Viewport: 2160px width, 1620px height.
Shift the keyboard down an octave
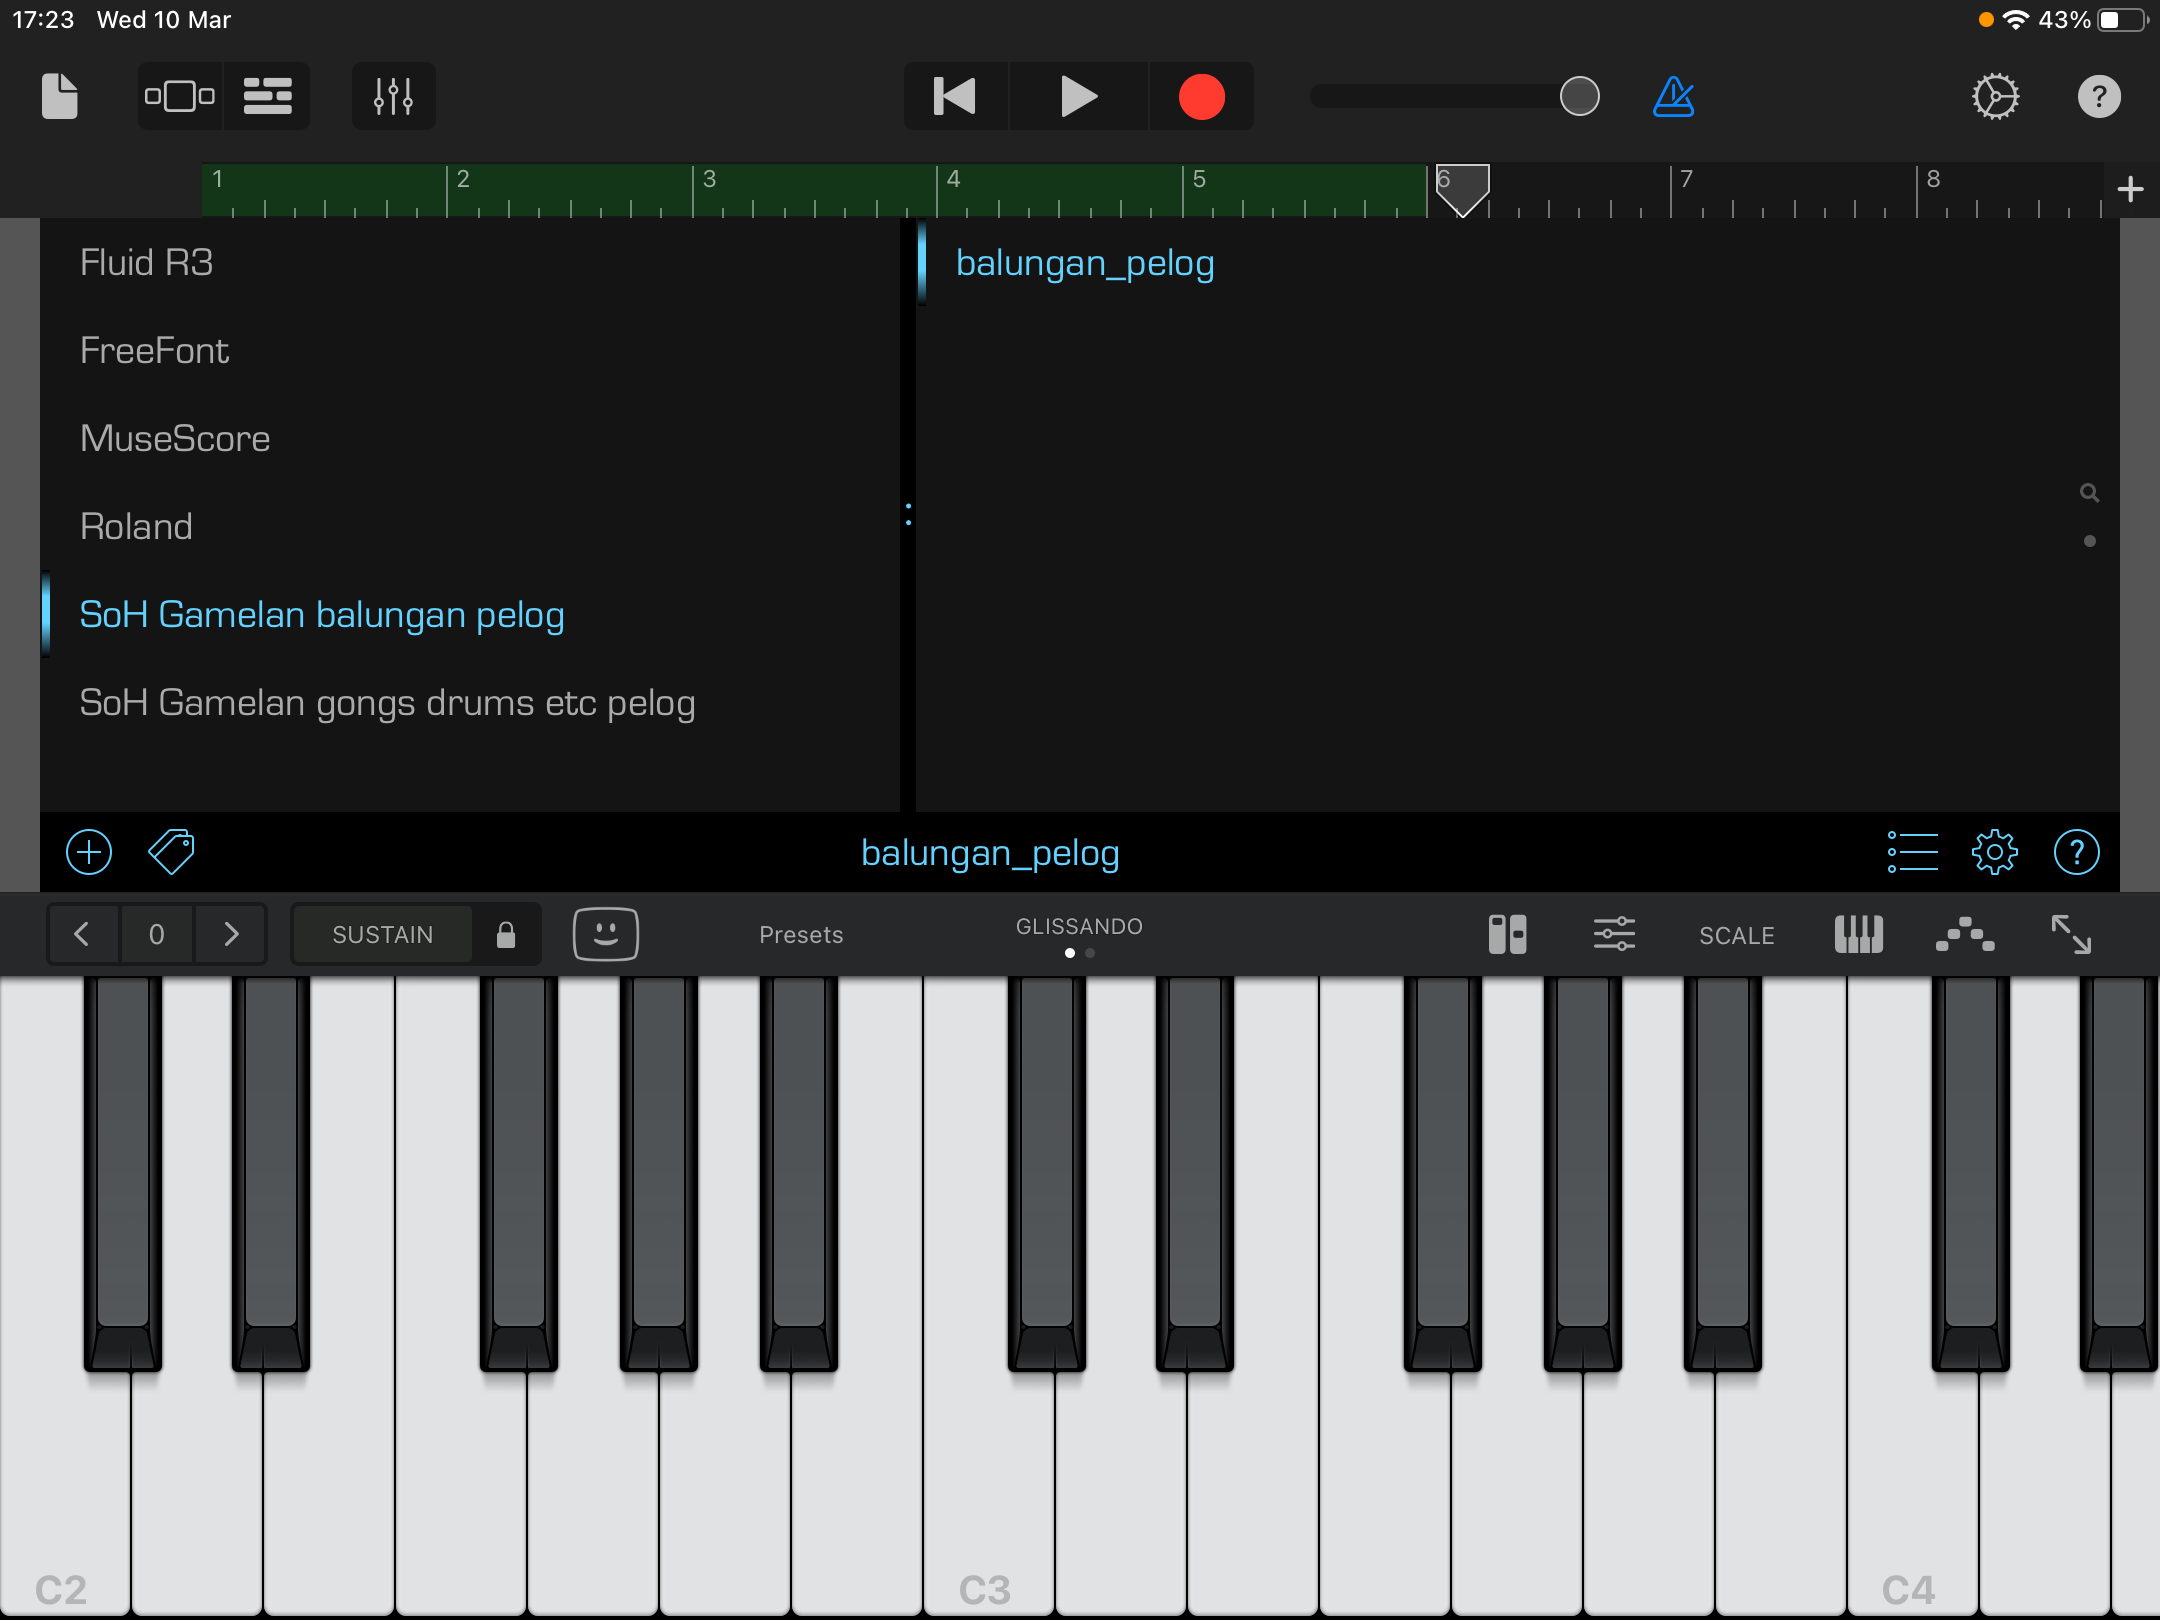pyautogui.click(x=83, y=934)
